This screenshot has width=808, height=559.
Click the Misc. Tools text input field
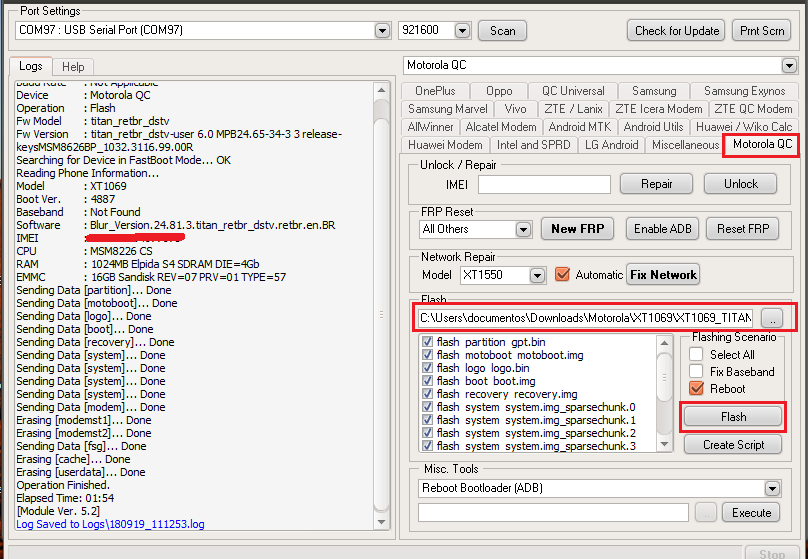(553, 513)
